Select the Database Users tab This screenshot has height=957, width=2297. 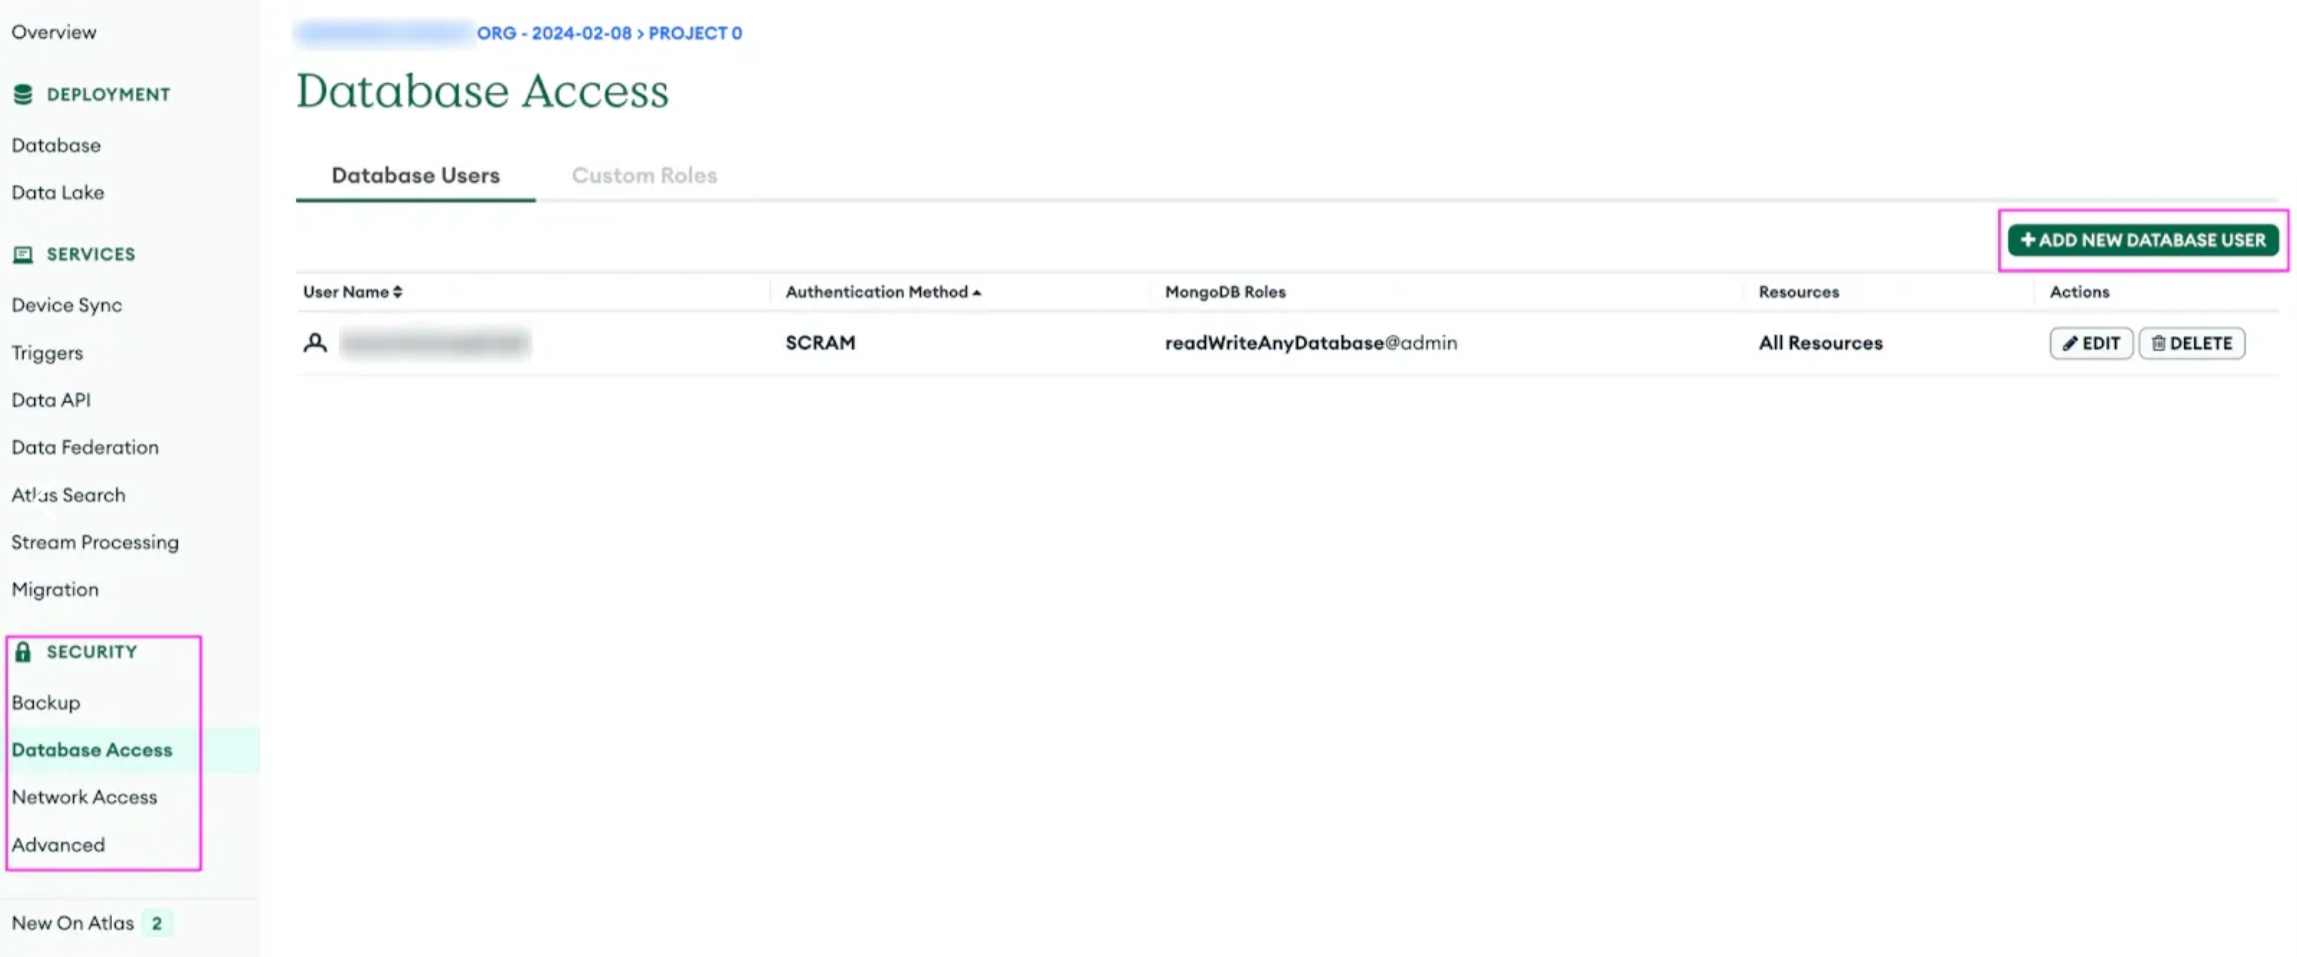click(x=415, y=174)
